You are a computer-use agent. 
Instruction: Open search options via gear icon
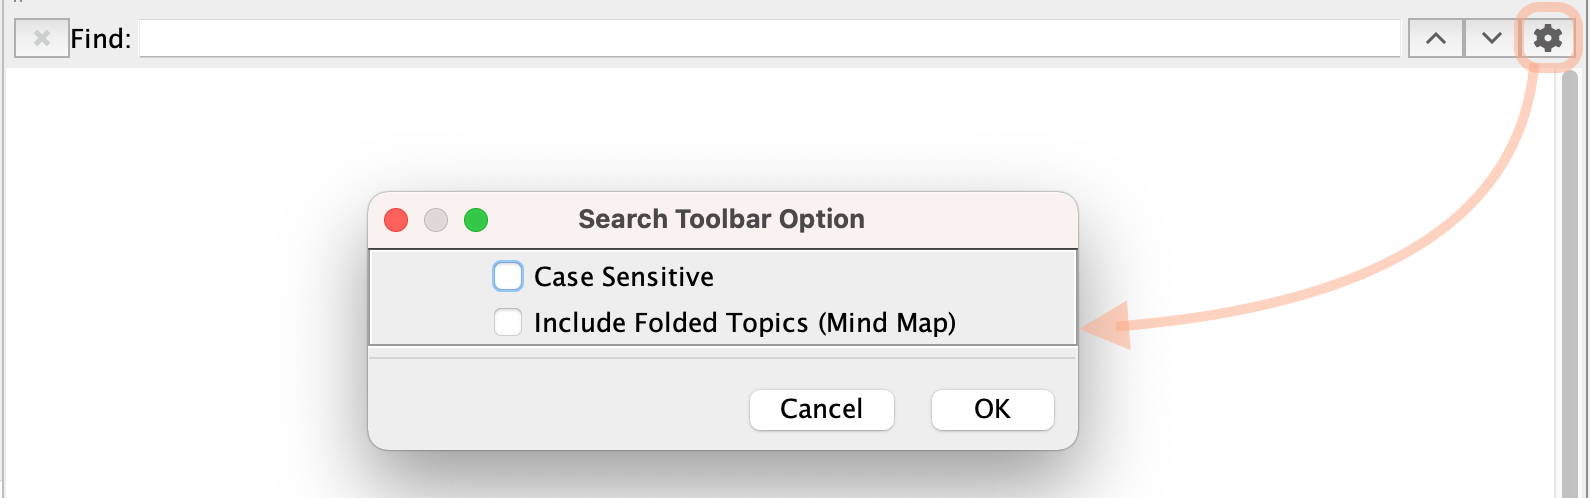[1548, 39]
